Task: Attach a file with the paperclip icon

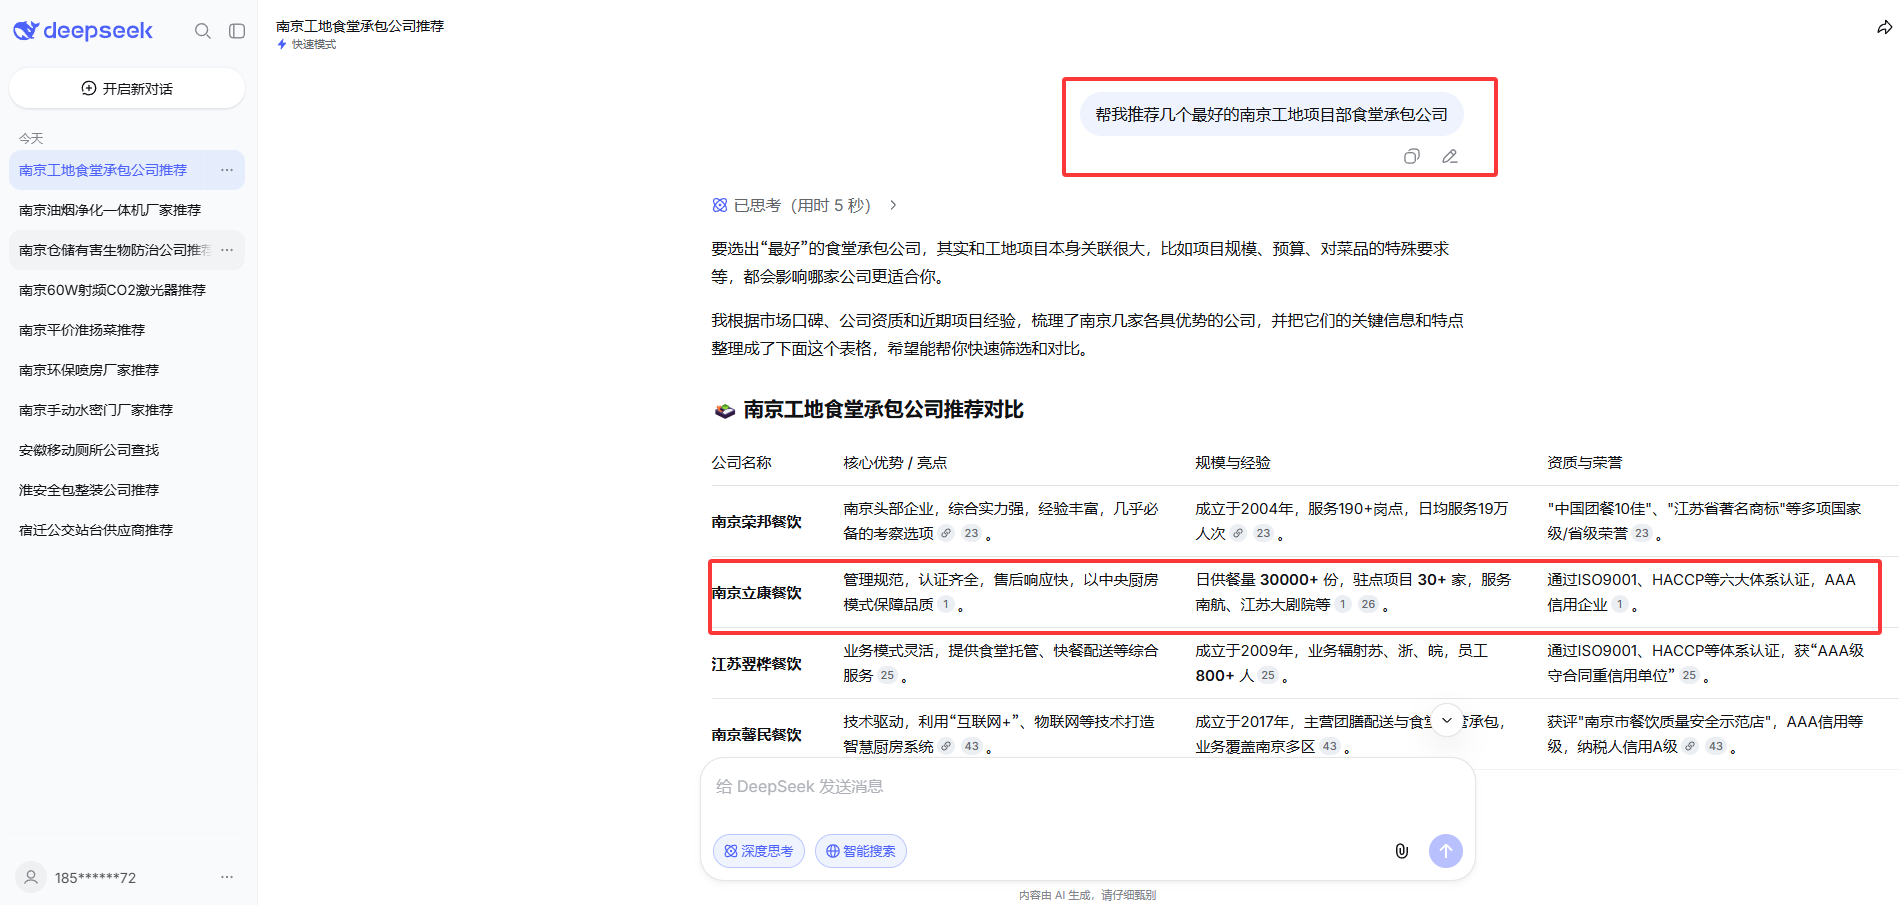Action: (1402, 851)
